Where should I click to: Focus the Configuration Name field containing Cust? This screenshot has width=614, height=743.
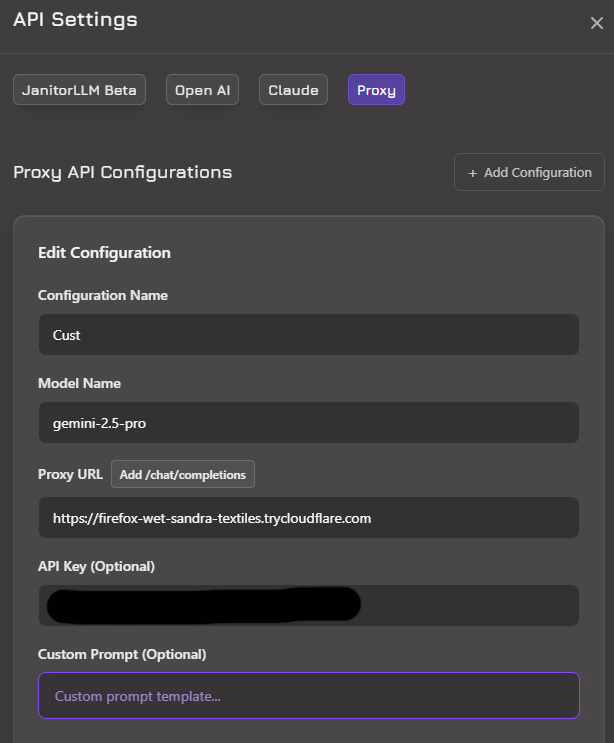point(308,335)
